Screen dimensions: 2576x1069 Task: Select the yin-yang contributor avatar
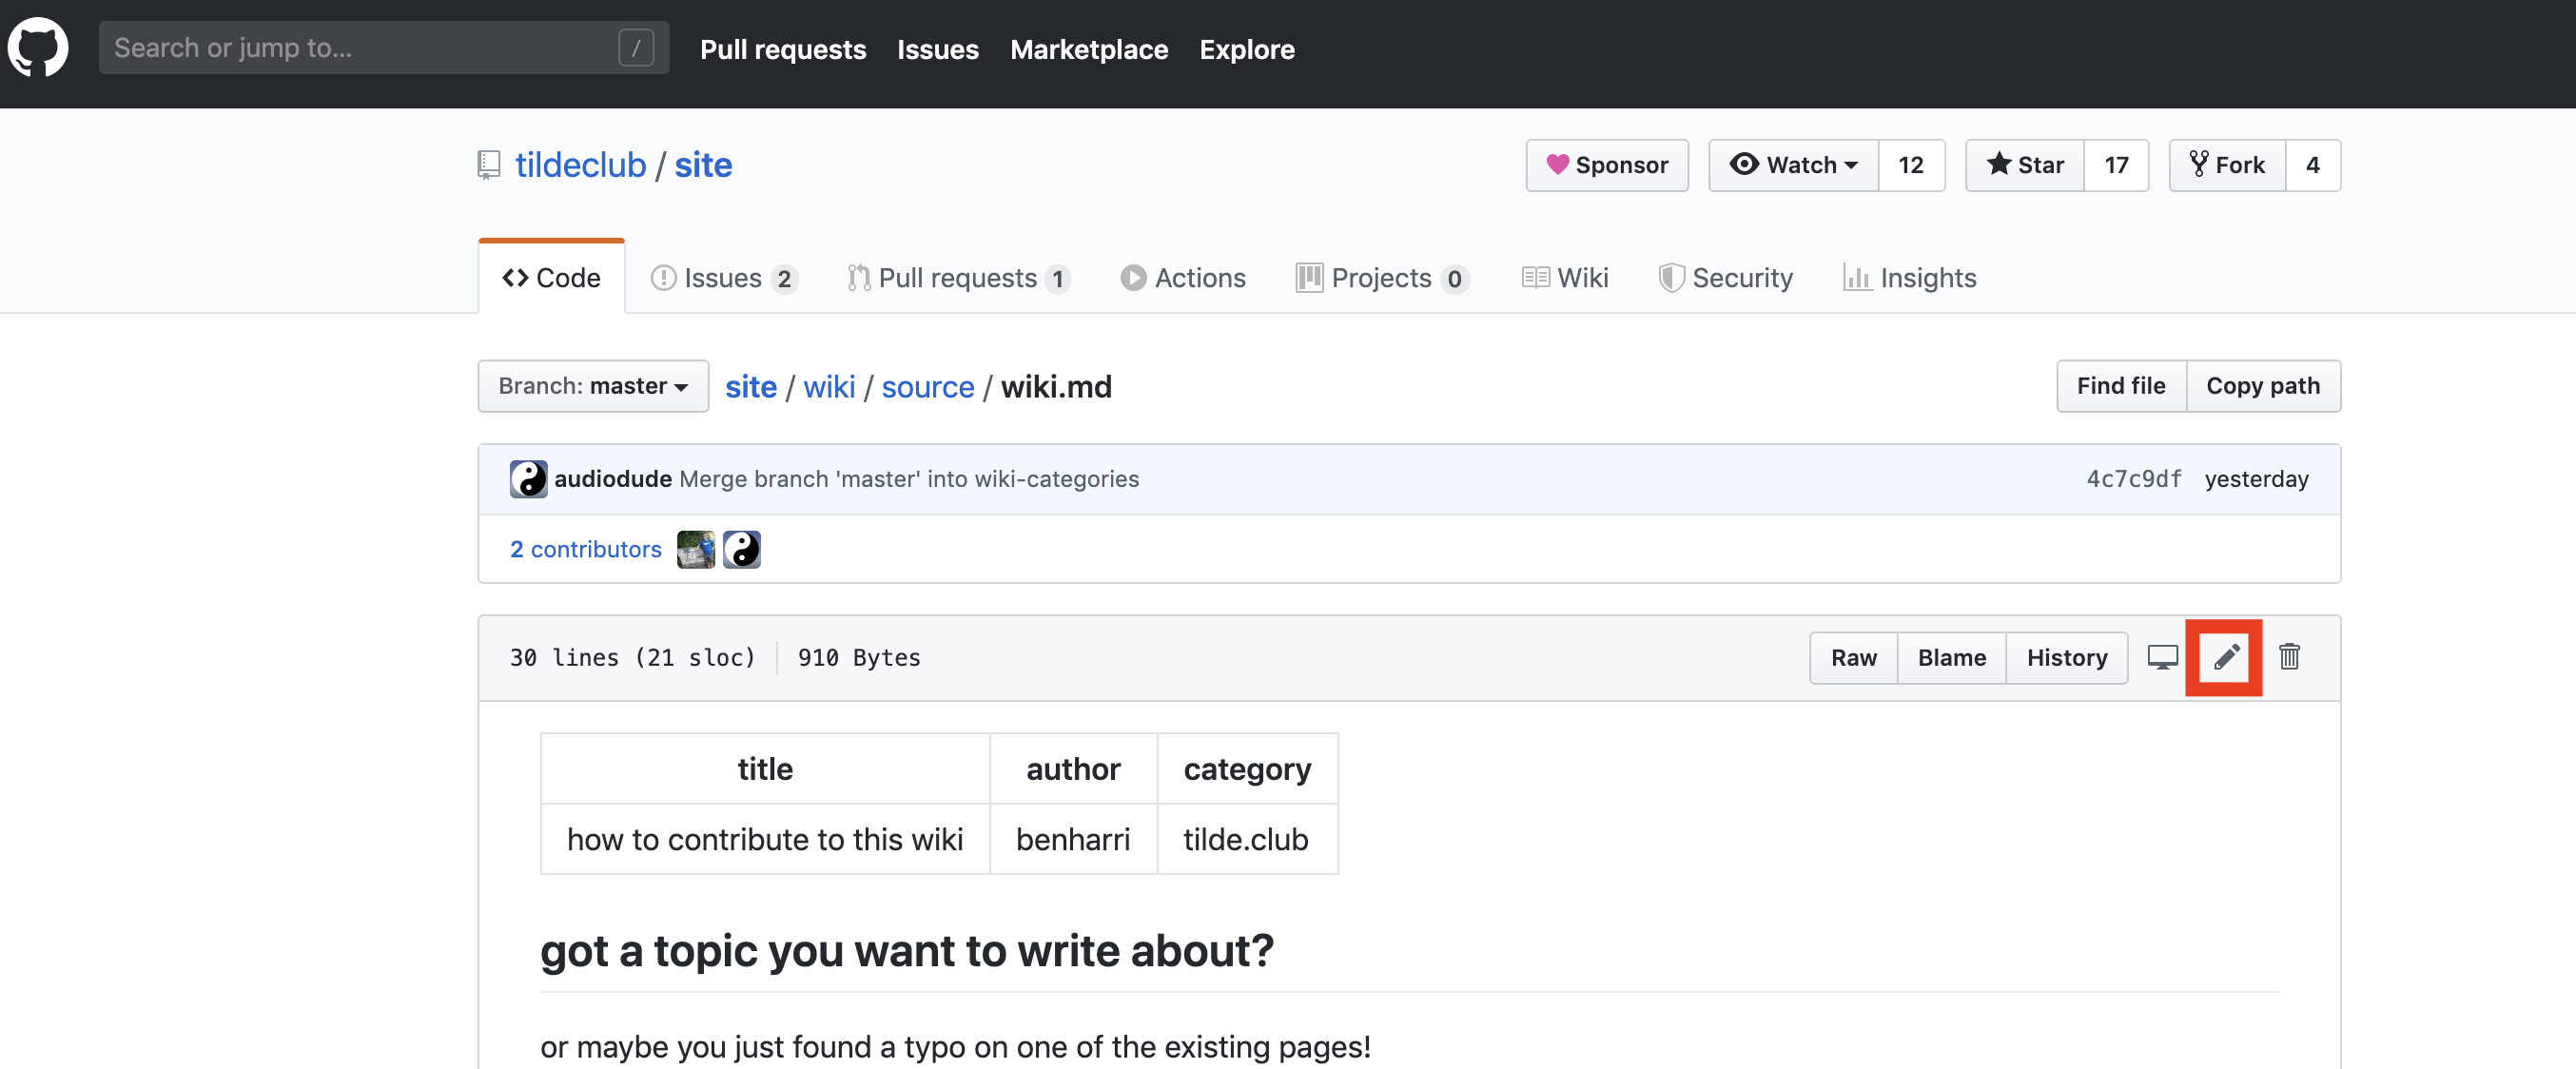742,549
